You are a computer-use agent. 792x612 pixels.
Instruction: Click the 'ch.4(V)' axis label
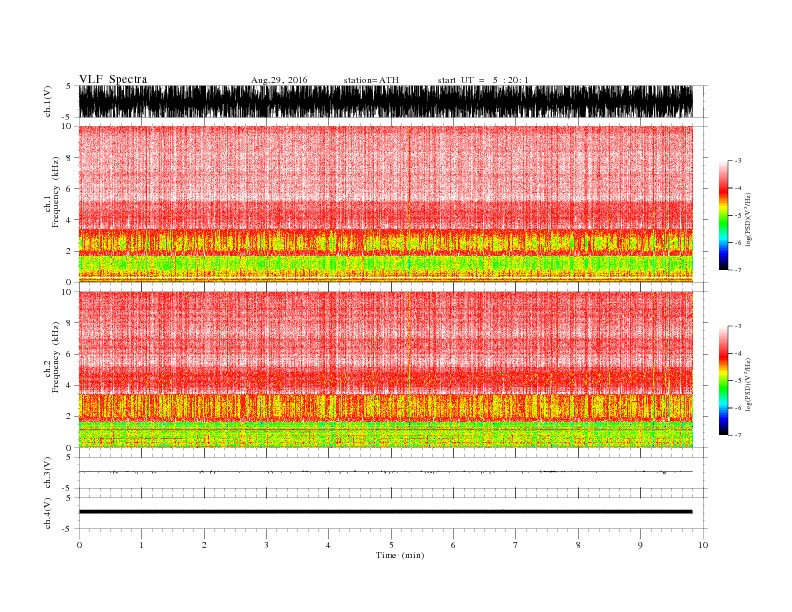(x=48, y=513)
